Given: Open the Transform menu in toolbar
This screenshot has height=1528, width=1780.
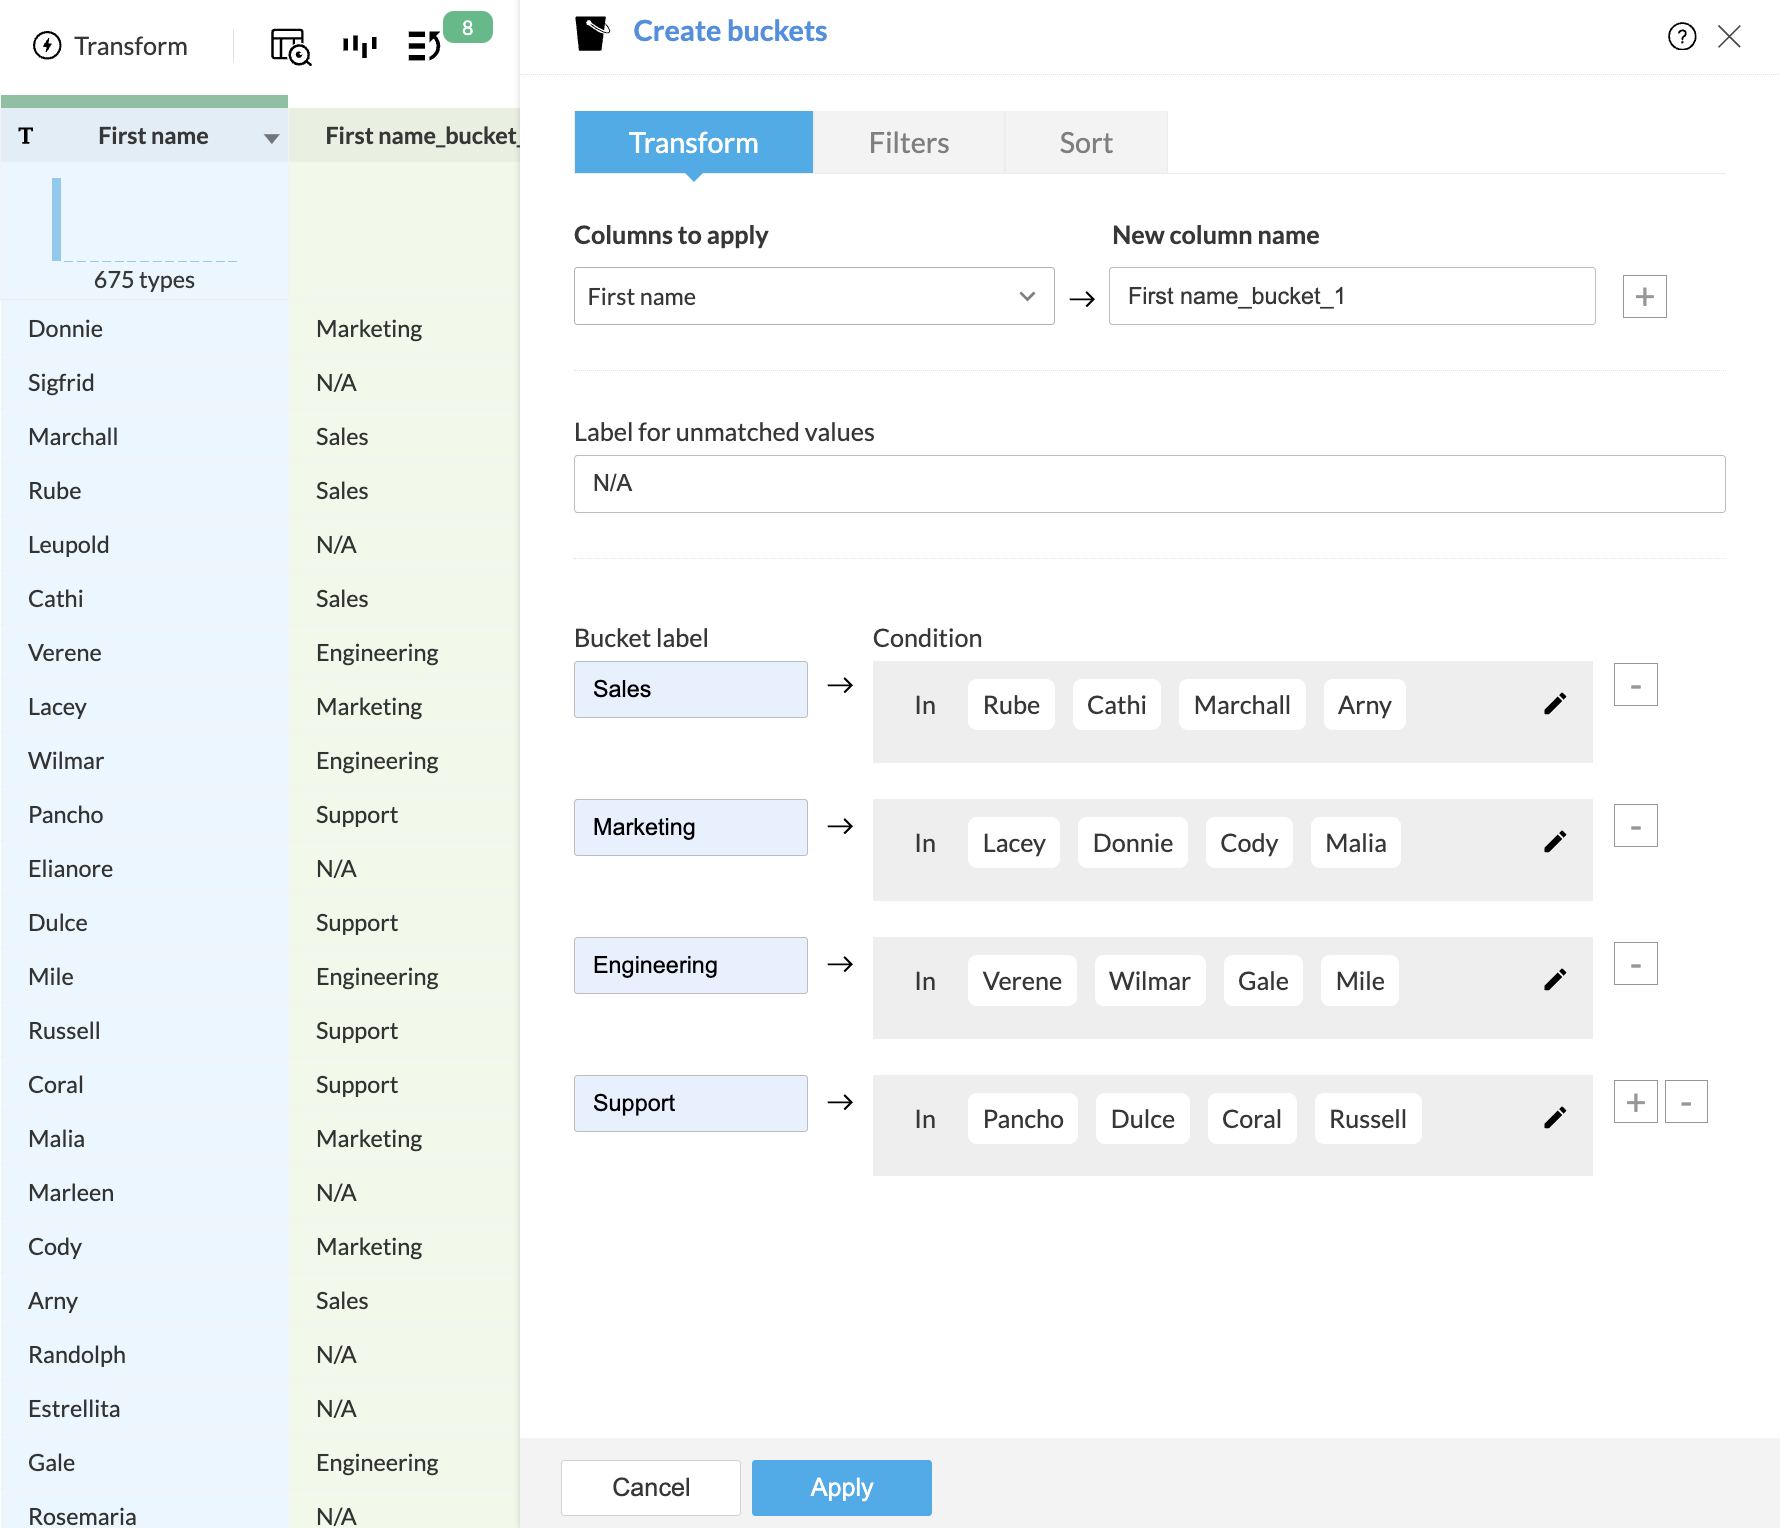Looking at the screenshot, I should pyautogui.click(x=111, y=46).
